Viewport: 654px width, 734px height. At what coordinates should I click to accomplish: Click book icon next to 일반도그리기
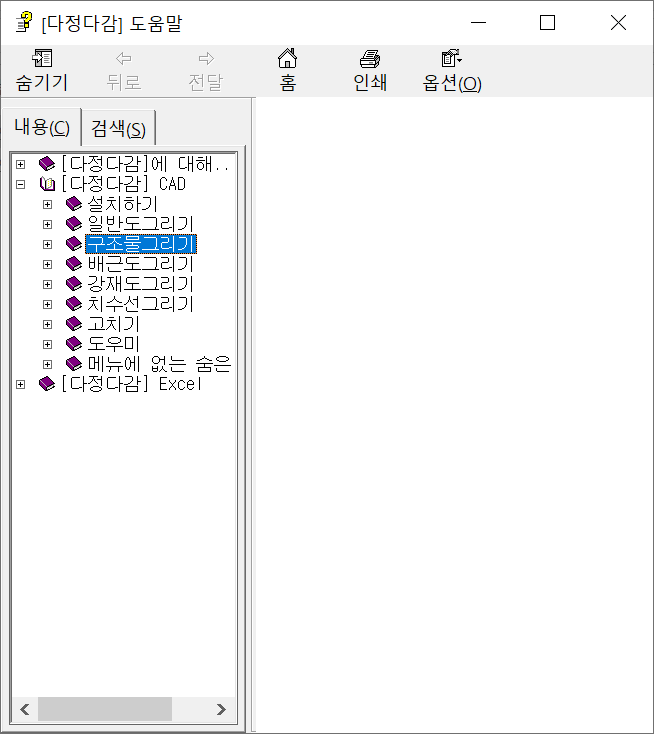pyautogui.click(x=74, y=224)
